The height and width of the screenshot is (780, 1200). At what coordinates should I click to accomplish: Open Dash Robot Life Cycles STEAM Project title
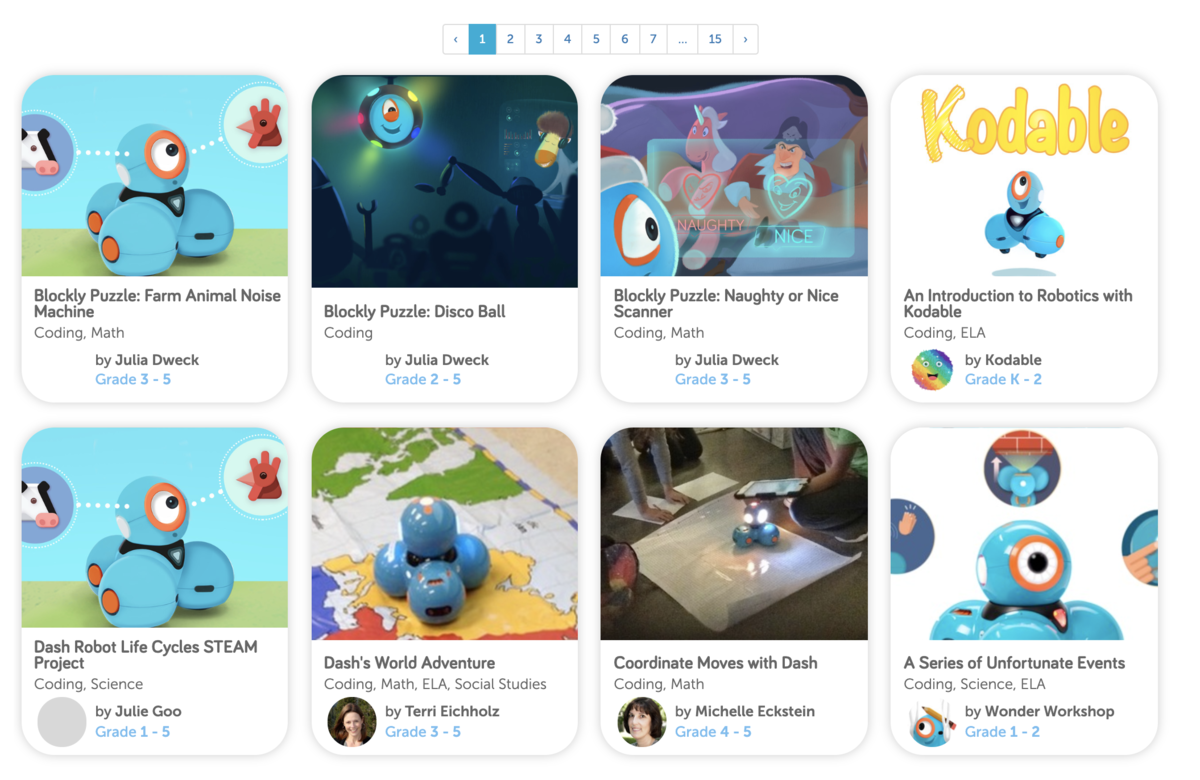point(146,655)
